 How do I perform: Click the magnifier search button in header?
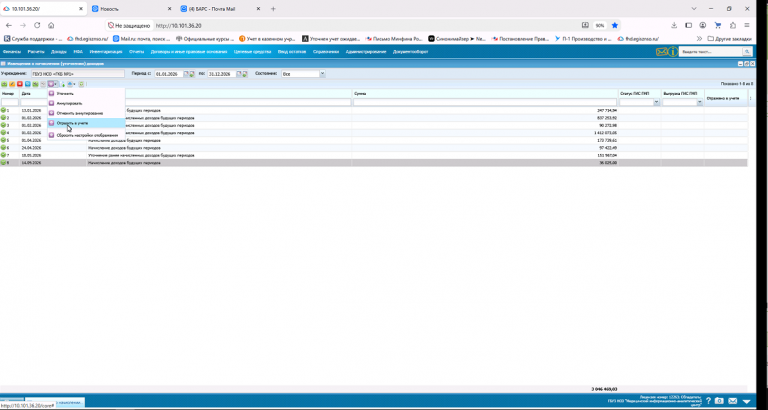click(x=747, y=51)
